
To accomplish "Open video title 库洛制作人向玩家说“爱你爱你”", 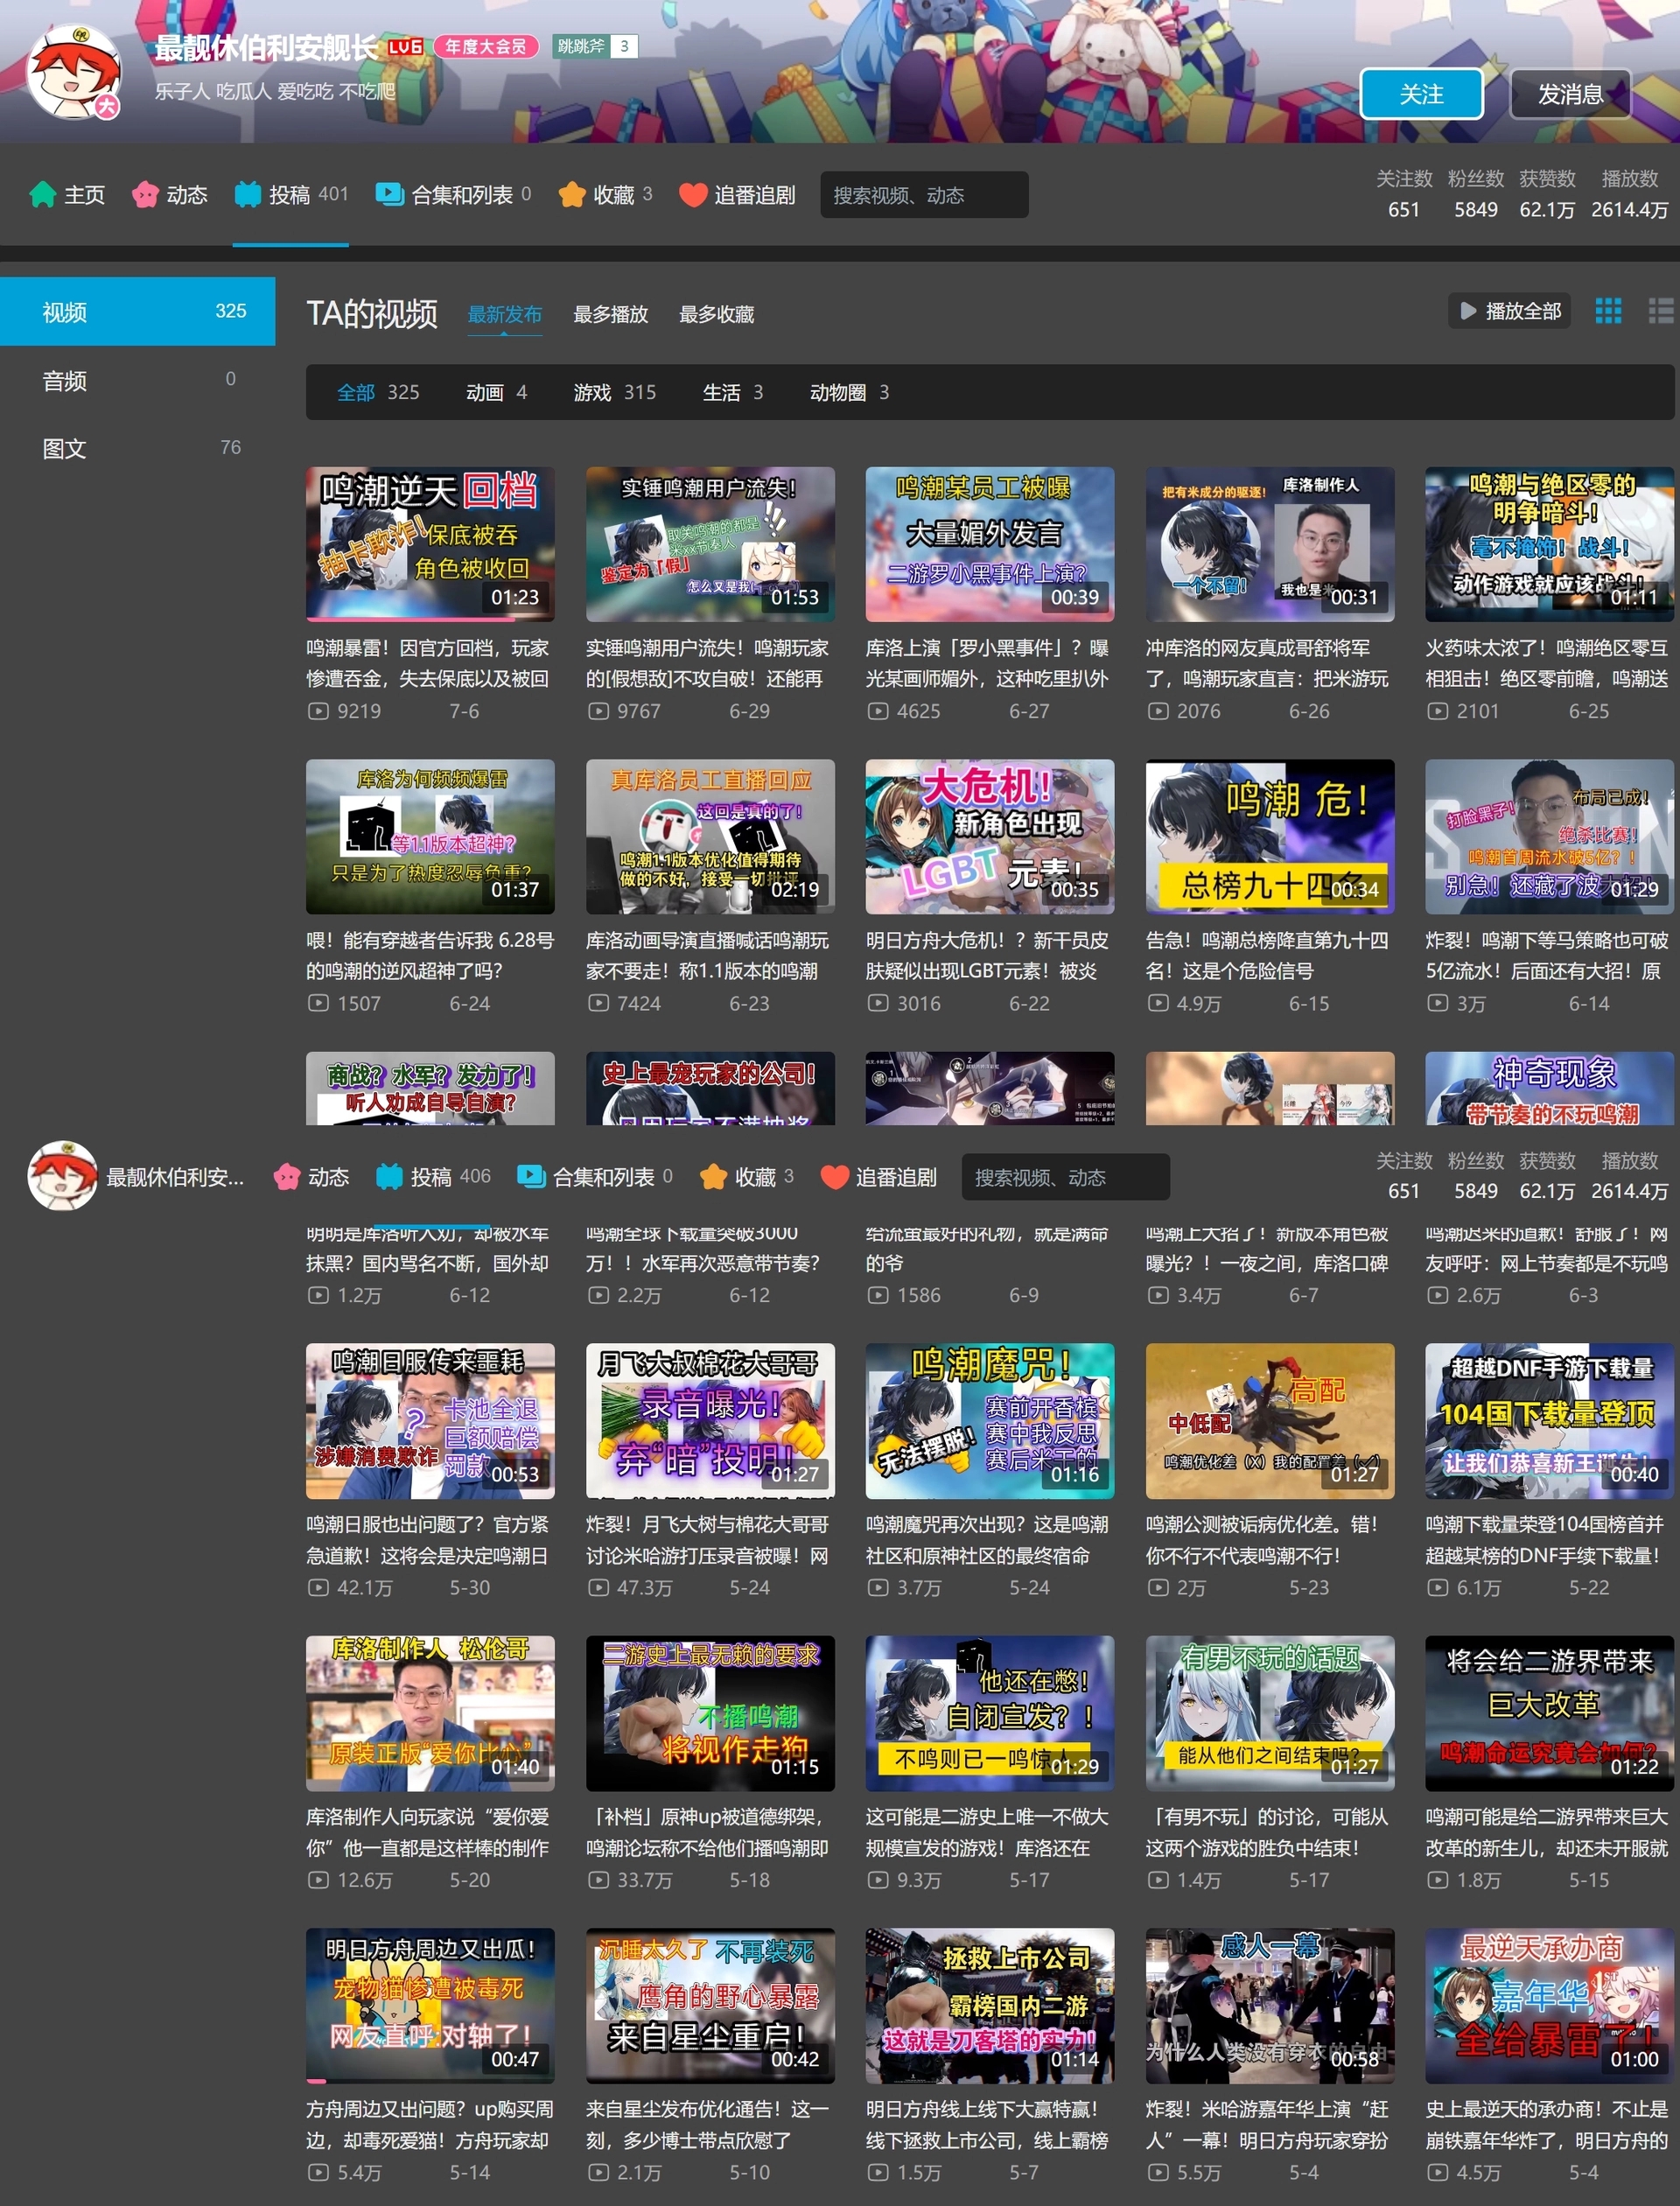I will 428,1832.
